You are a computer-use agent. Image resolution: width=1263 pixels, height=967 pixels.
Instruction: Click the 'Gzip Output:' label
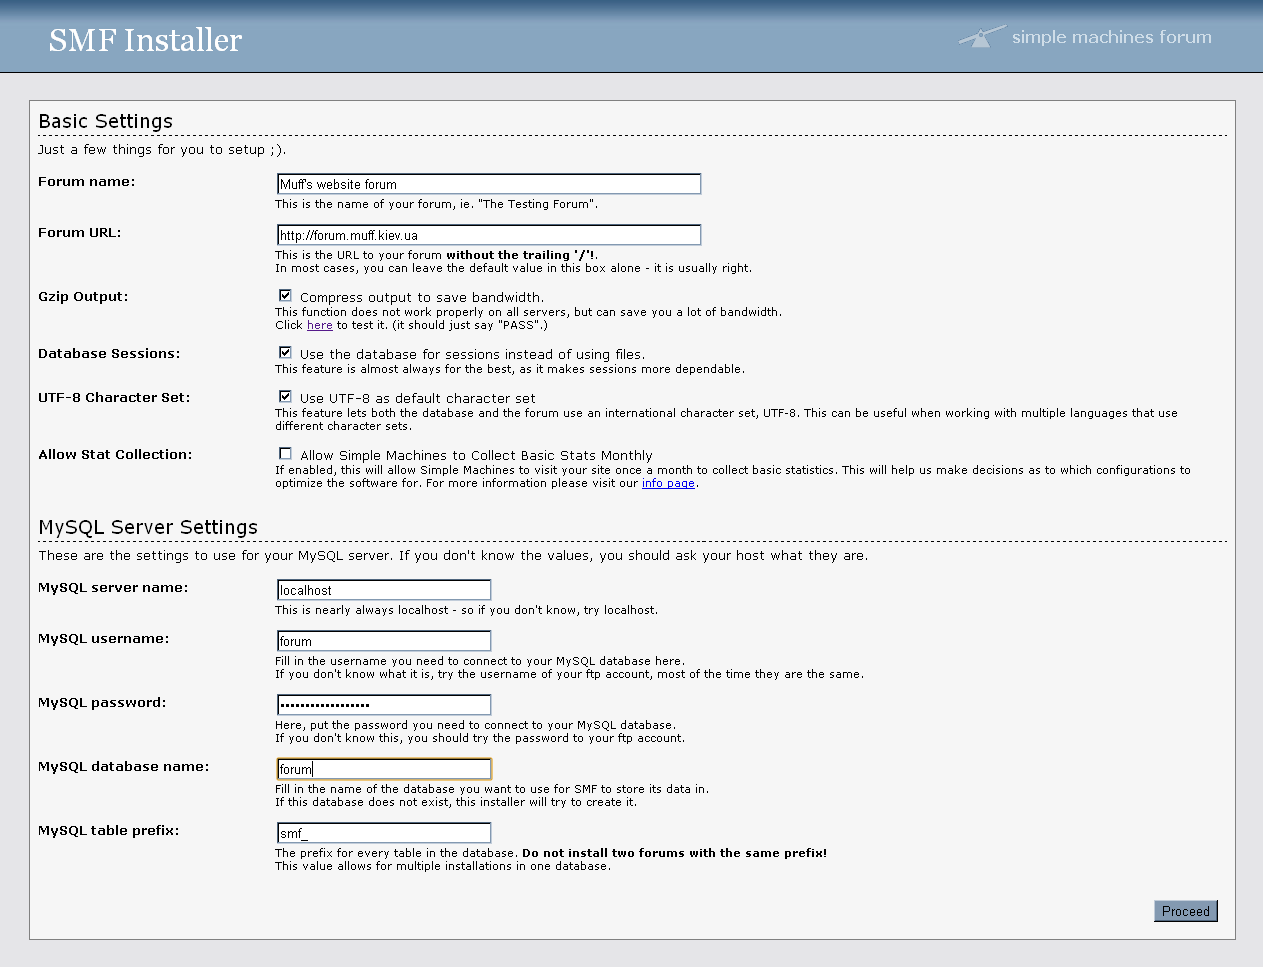[x=83, y=297]
